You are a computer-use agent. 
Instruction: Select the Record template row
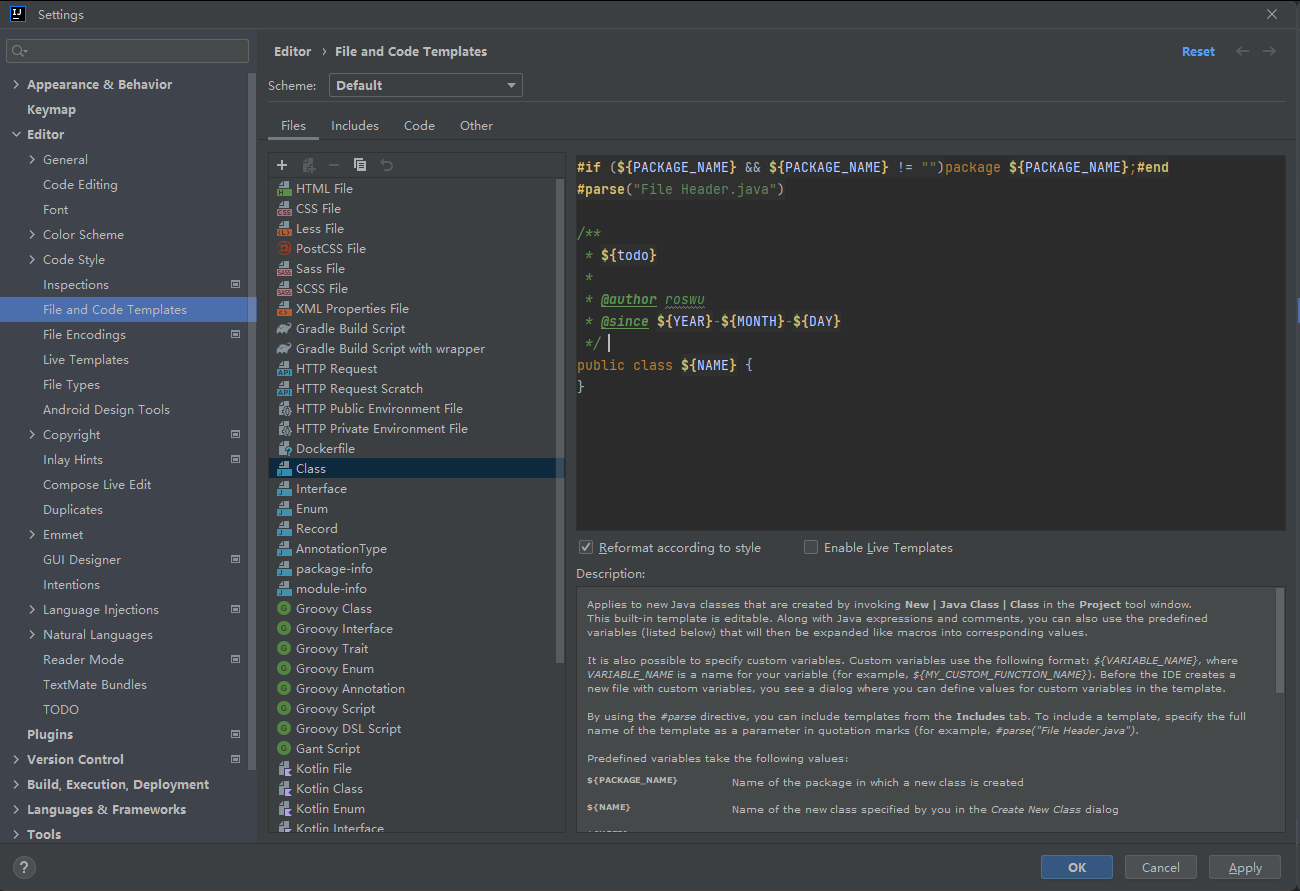click(x=416, y=528)
